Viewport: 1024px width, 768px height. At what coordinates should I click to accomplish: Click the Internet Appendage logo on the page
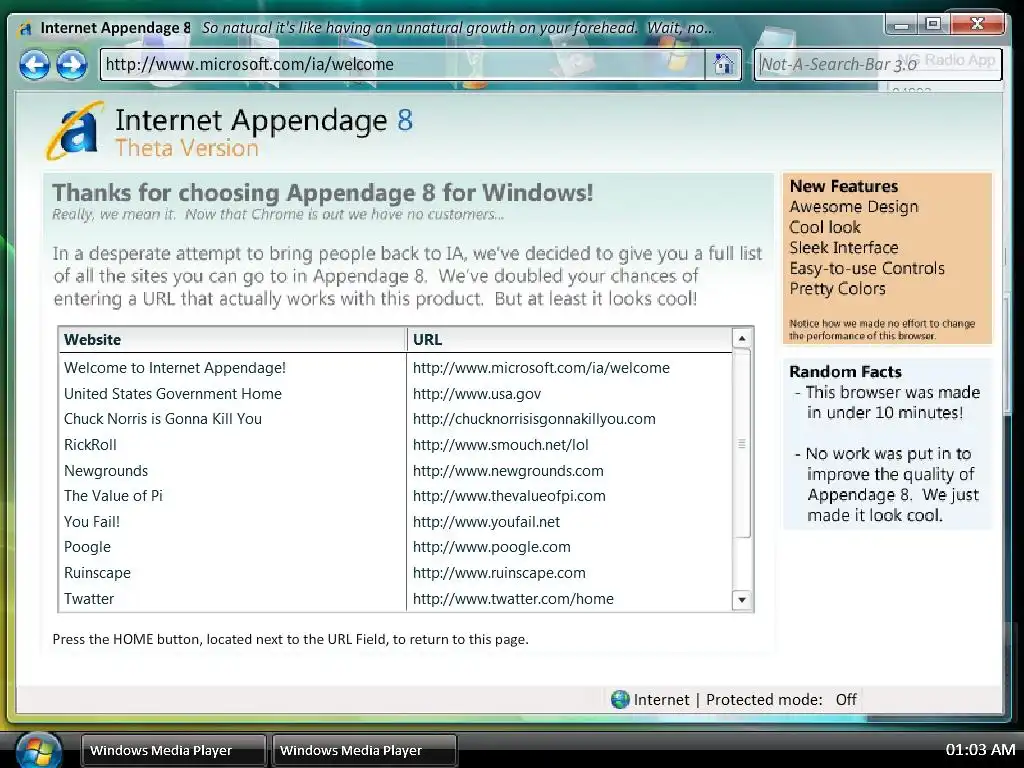point(74,131)
